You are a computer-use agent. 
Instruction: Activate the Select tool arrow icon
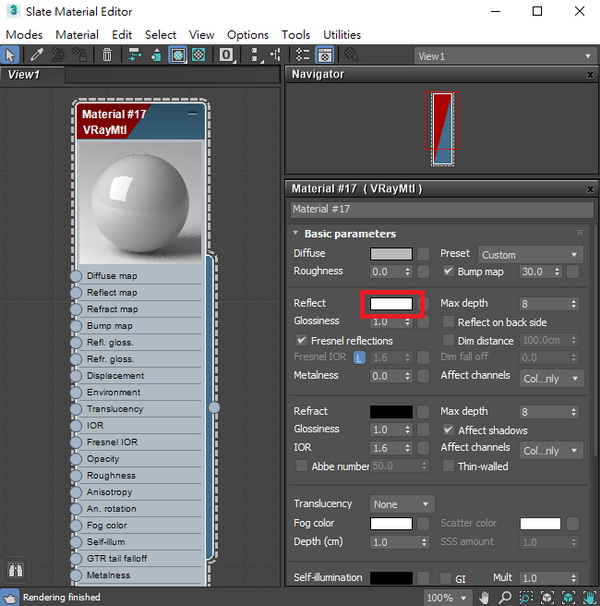coord(10,55)
